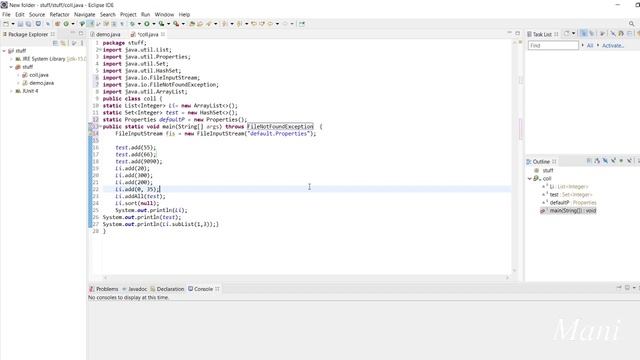Maximize the editor area
Viewport: 640px width, 360px height.
(x=518, y=33)
